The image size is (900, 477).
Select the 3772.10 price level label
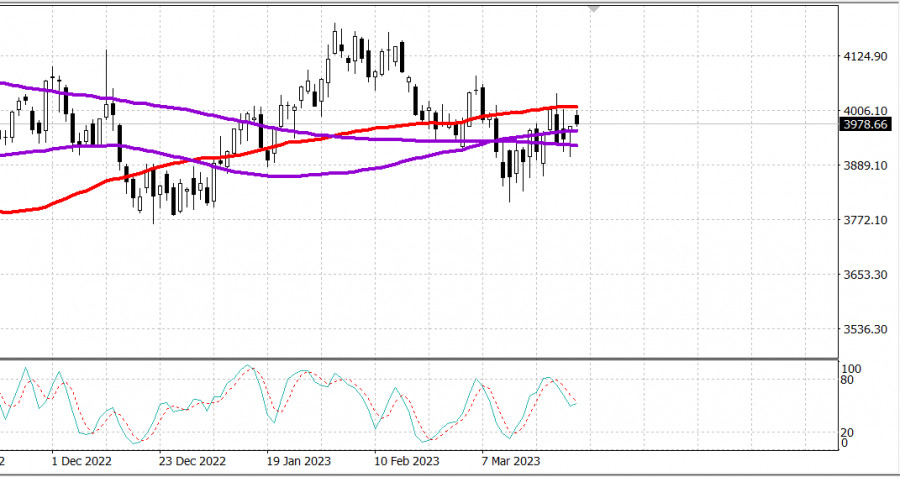point(866,220)
